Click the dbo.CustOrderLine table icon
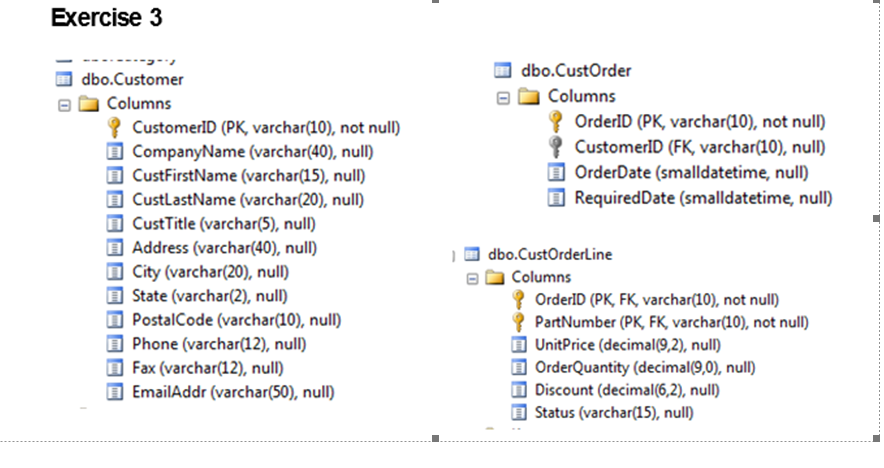Viewport: 884px width, 468px height. pos(472,254)
